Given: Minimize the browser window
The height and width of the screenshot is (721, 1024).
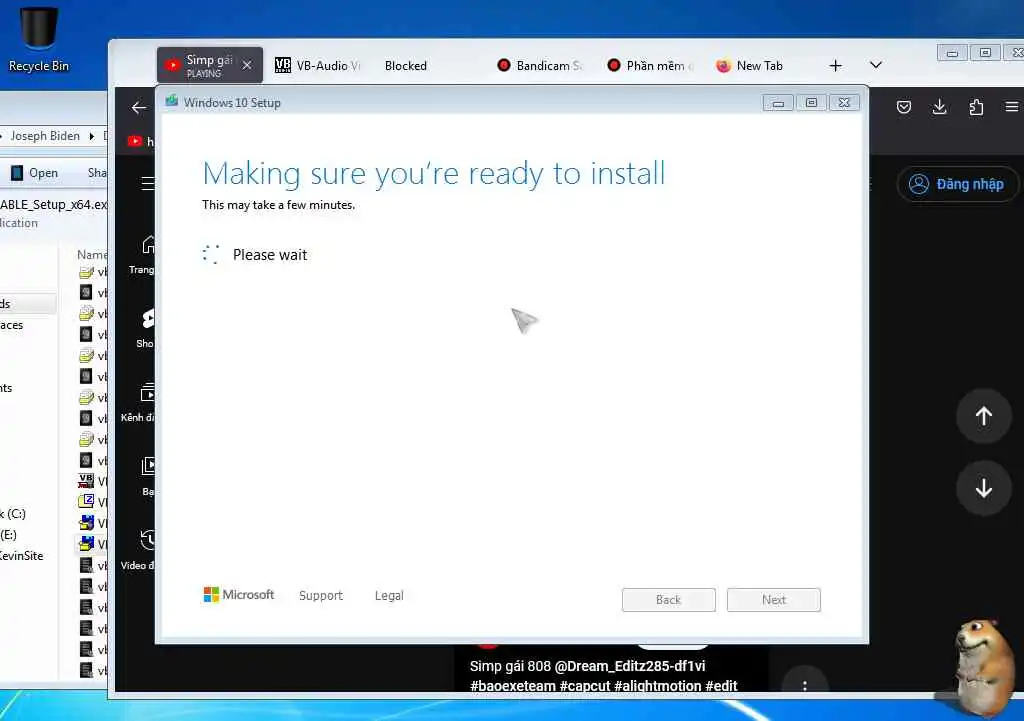Looking at the screenshot, I should [x=952, y=53].
